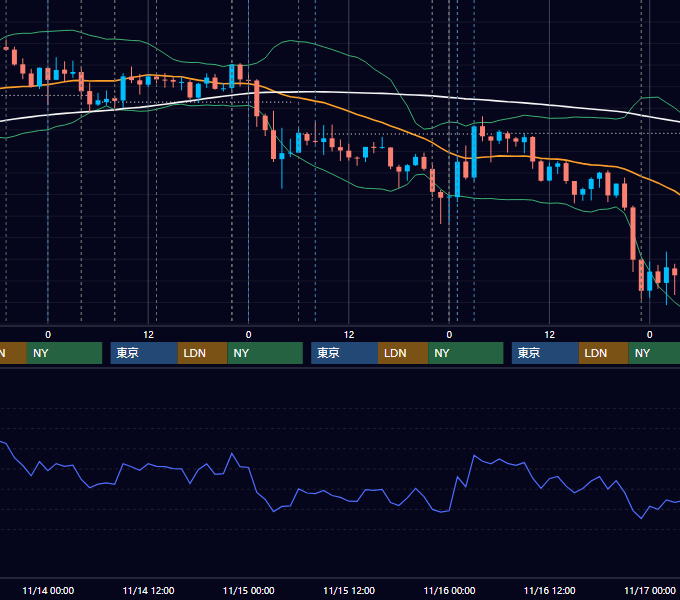Screen dimensions: 680x600
Task: Click the hour label 0 above 11/16 00:00
Action: (x=449, y=335)
